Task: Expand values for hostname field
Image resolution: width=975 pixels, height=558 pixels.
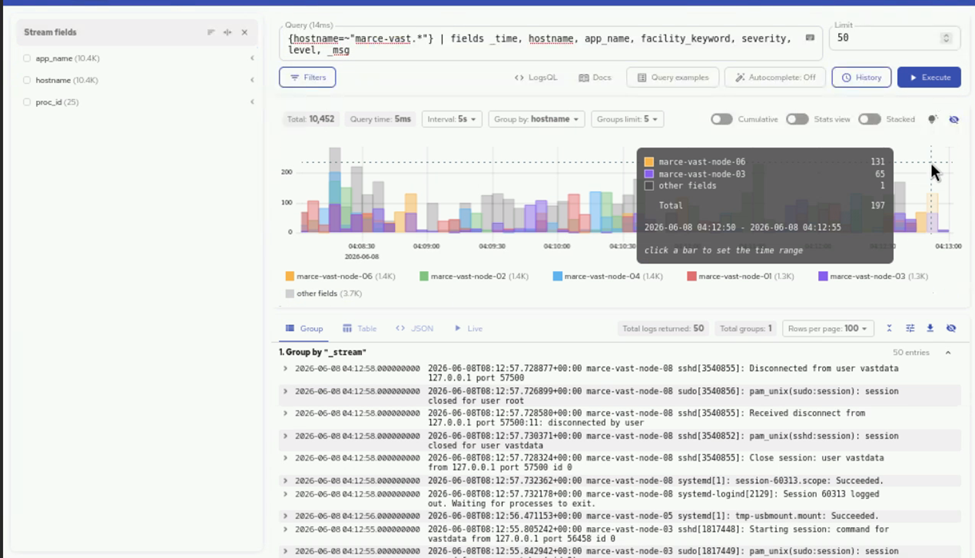Action: (x=252, y=80)
